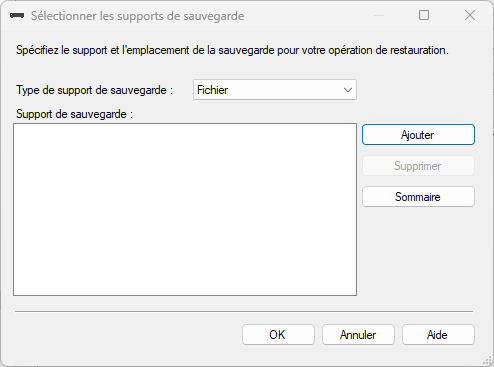Close the Sélectionner les supports dialog
Image resolution: width=494 pixels, height=367 pixels.
(x=470, y=15)
